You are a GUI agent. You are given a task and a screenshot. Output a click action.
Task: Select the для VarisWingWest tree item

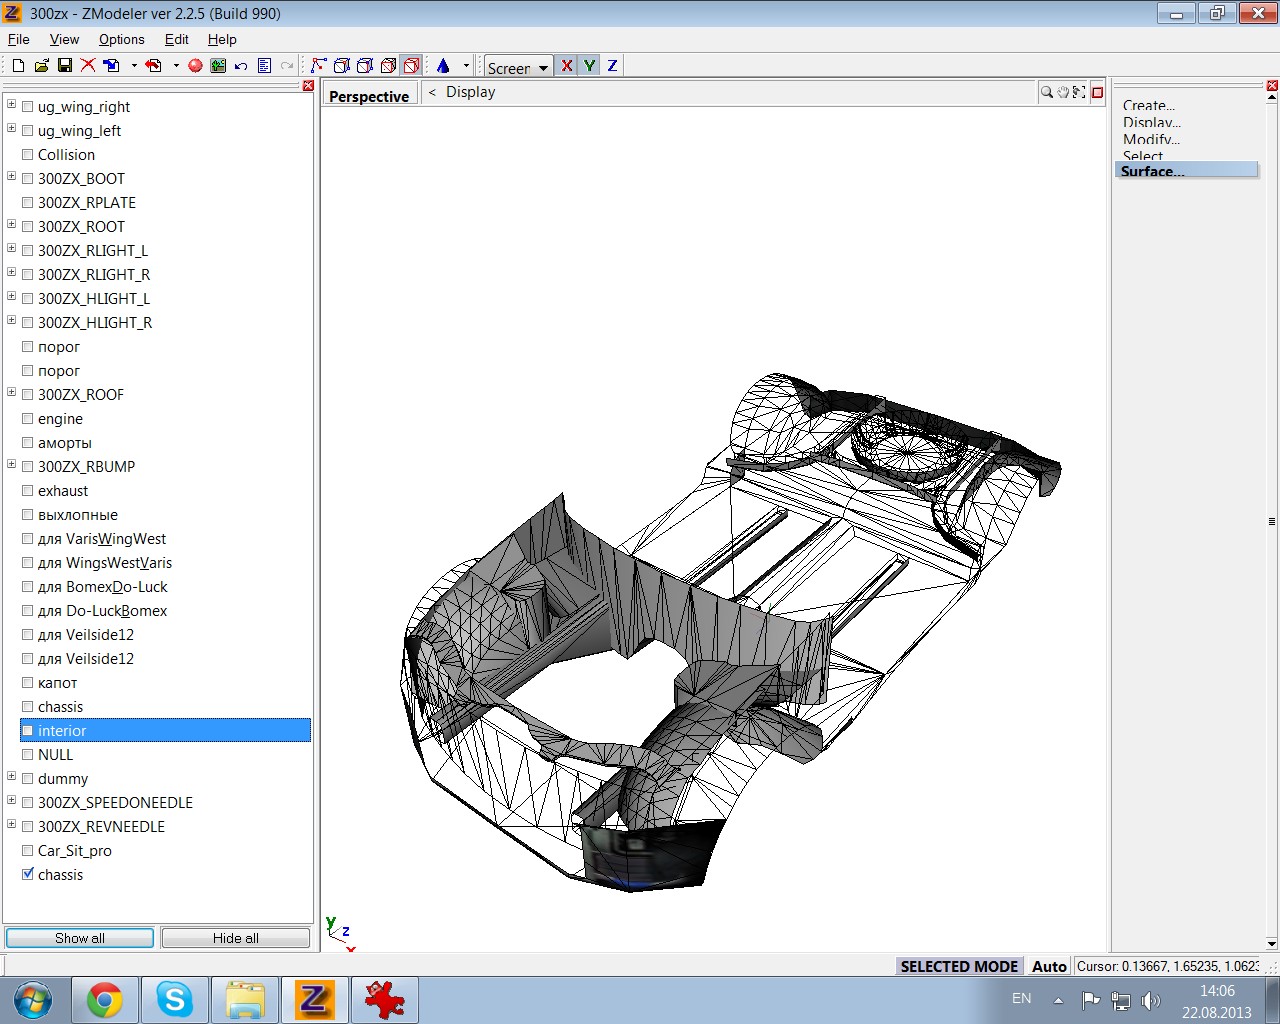pyautogui.click(x=102, y=539)
